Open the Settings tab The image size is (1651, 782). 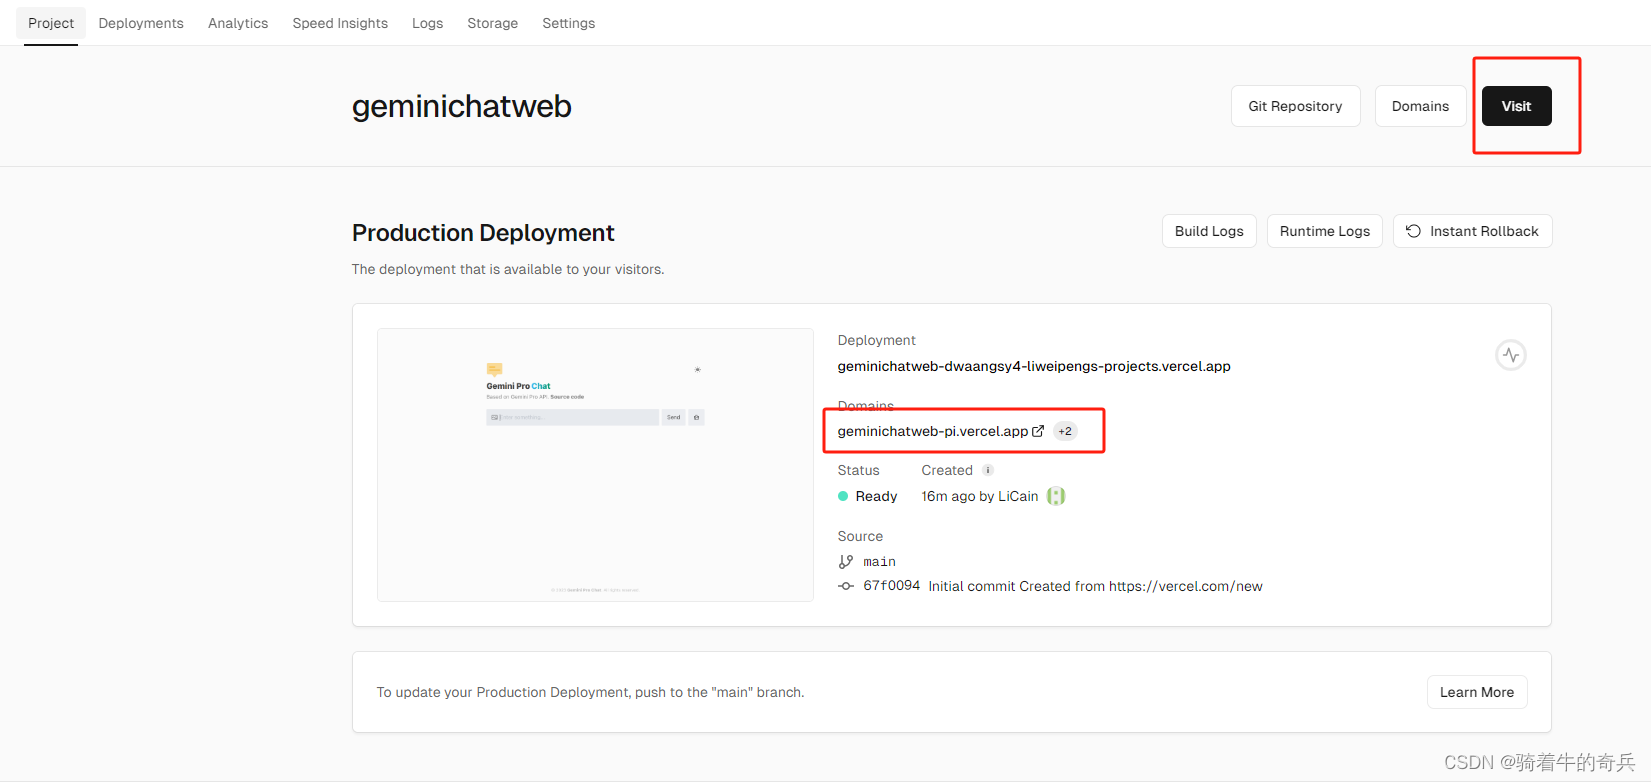click(x=569, y=23)
